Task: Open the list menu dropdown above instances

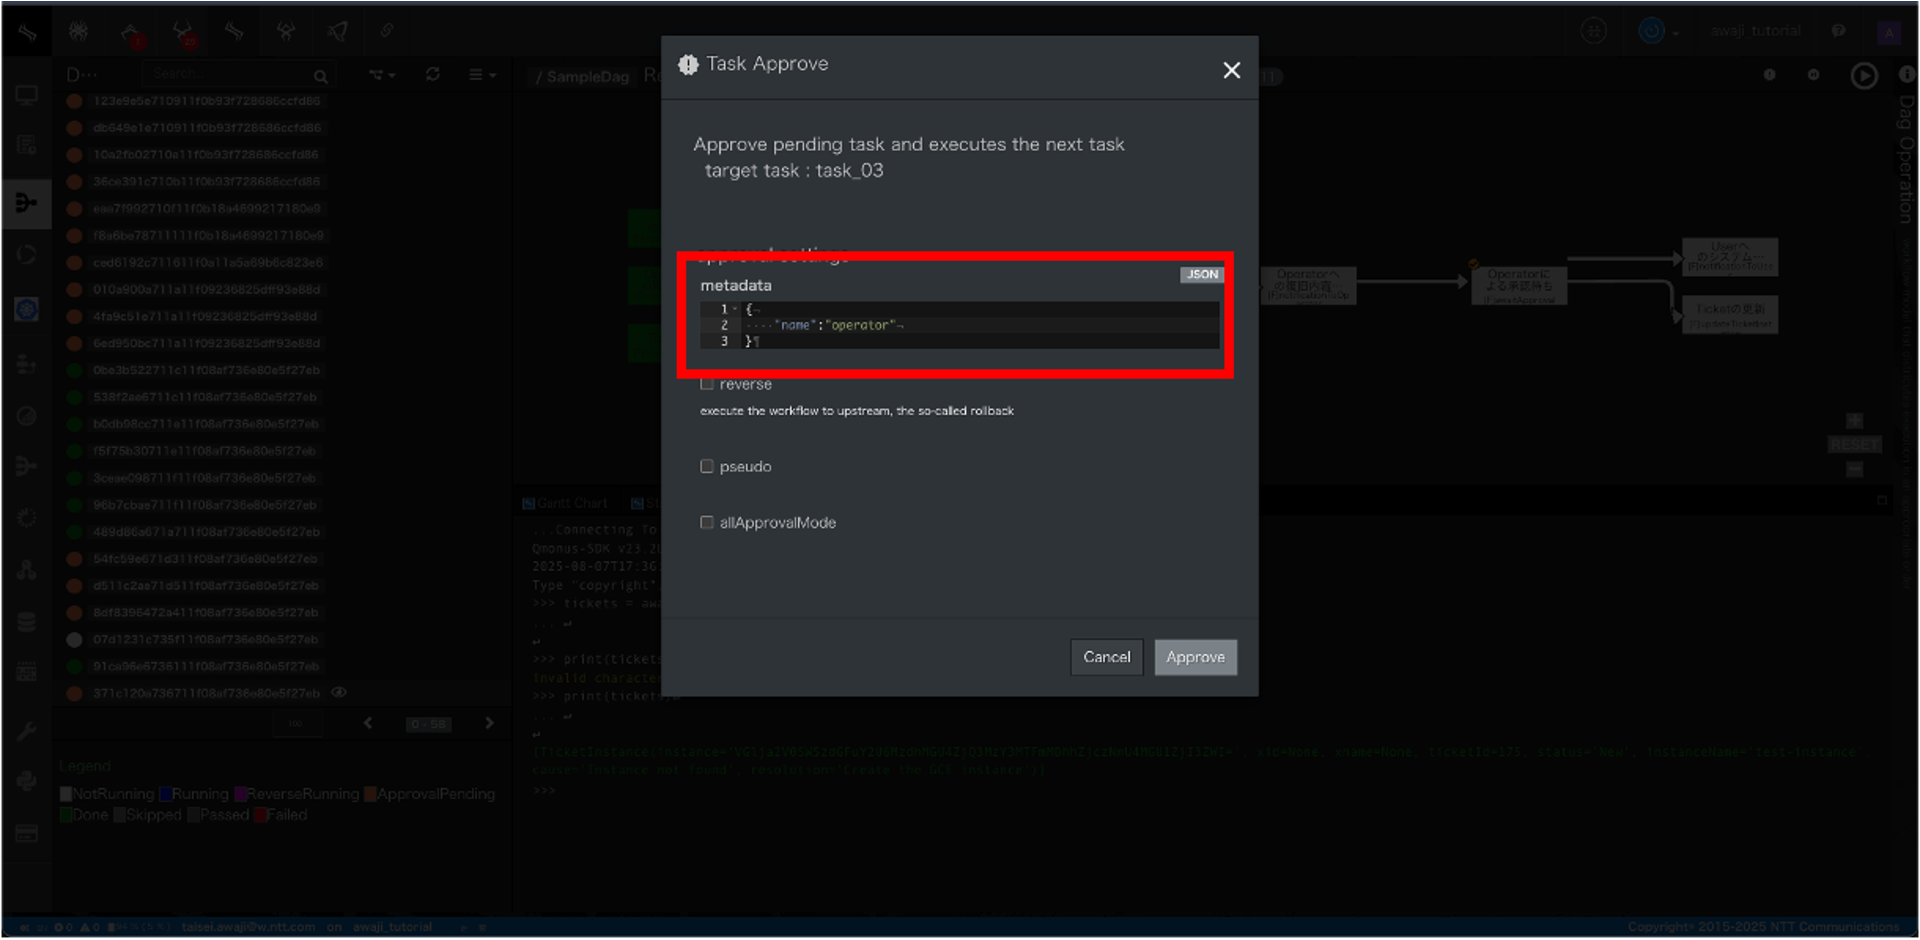Action: [x=482, y=75]
